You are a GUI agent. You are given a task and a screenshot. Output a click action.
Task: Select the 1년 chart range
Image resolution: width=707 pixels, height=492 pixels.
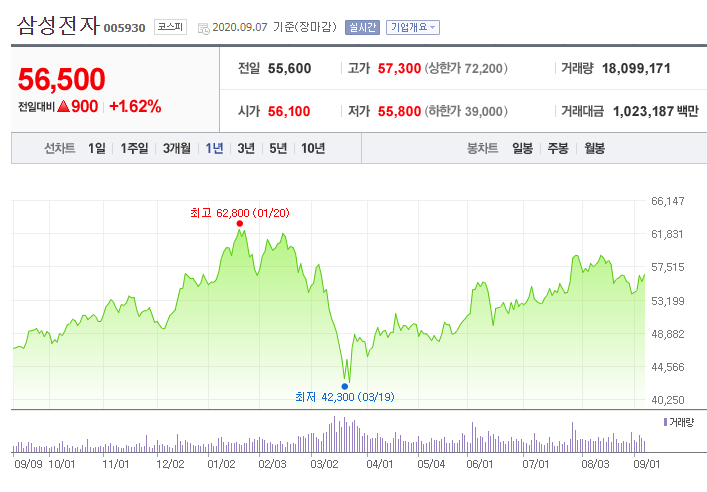214,148
